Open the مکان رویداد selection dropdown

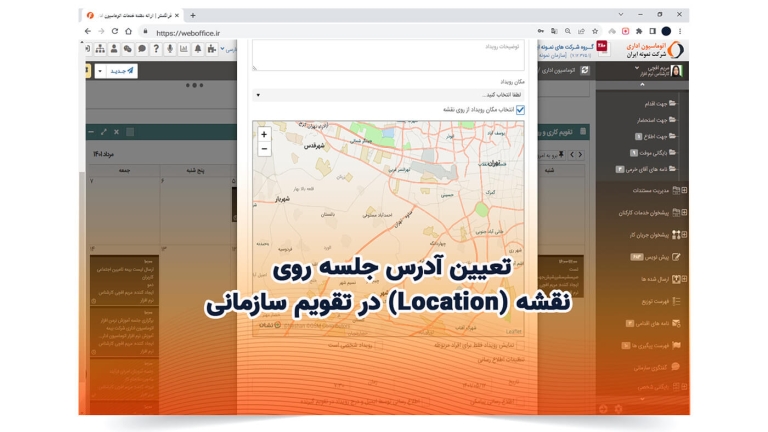tap(388, 95)
